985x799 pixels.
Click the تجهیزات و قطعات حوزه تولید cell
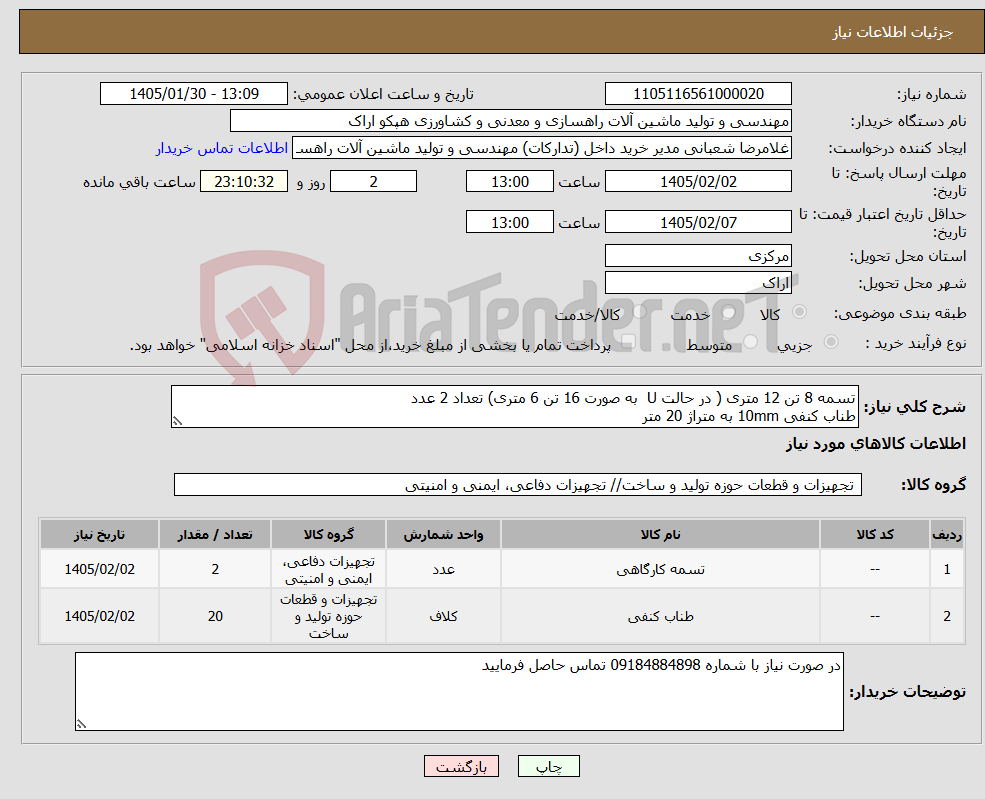click(329, 616)
